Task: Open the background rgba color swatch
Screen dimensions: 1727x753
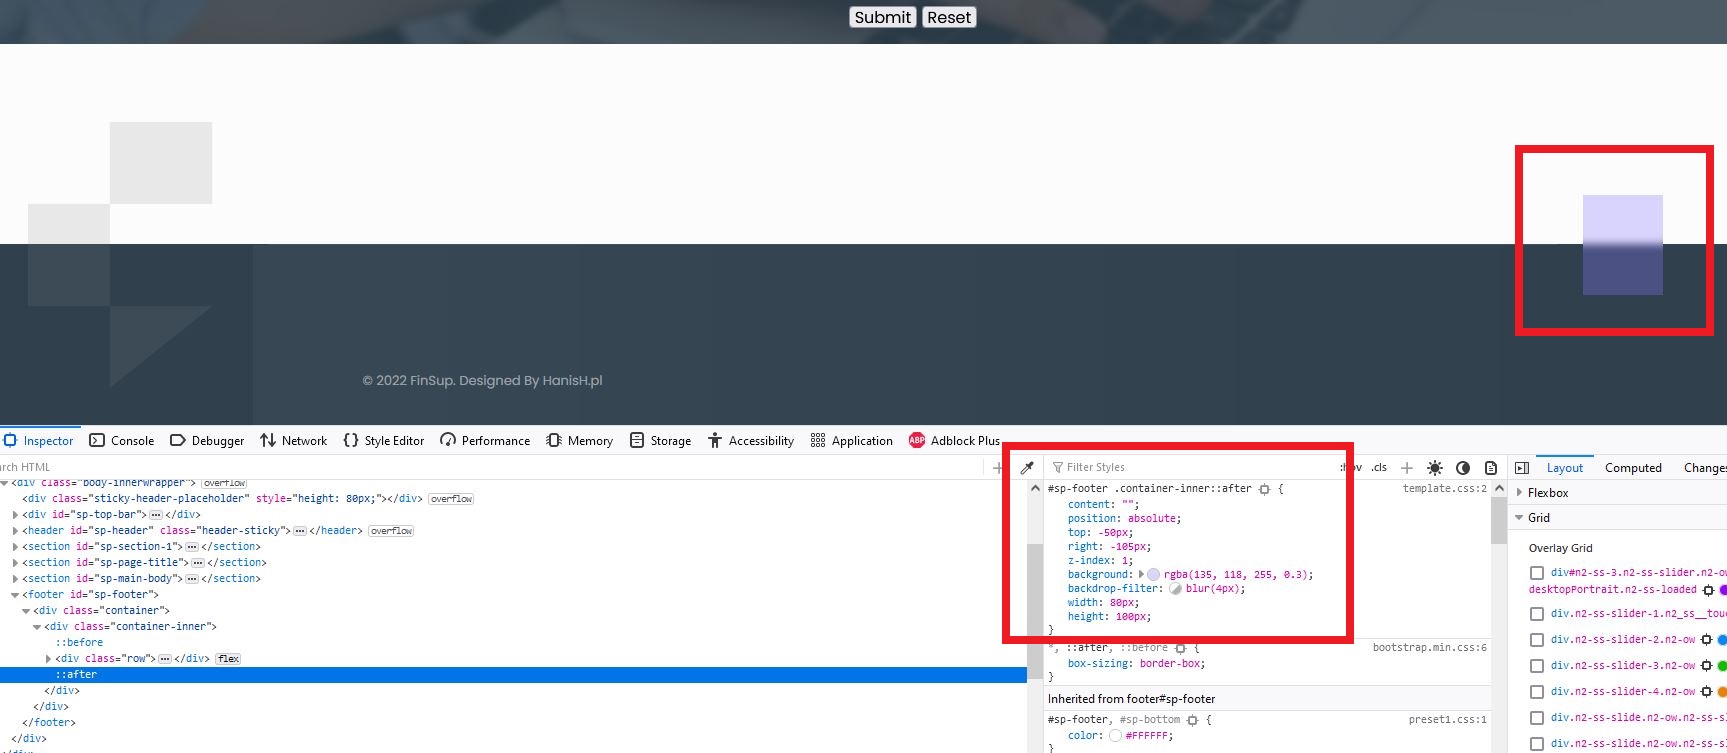Action: [x=1153, y=575]
